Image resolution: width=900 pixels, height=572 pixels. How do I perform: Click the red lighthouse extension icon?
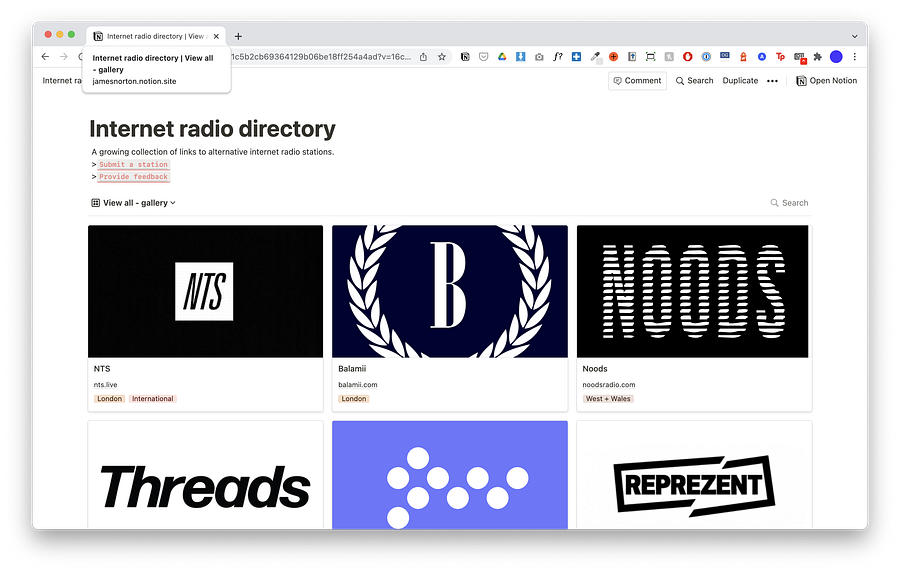(x=743, y=57)
